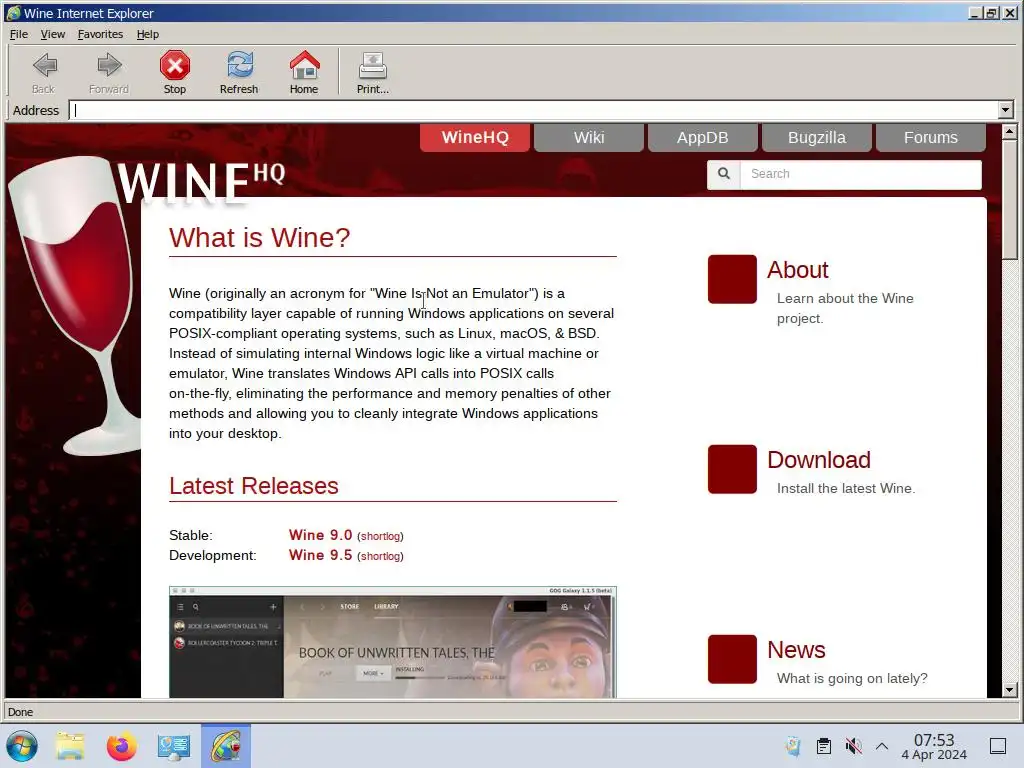Click the "Development:" label

[x=213, y=556]
